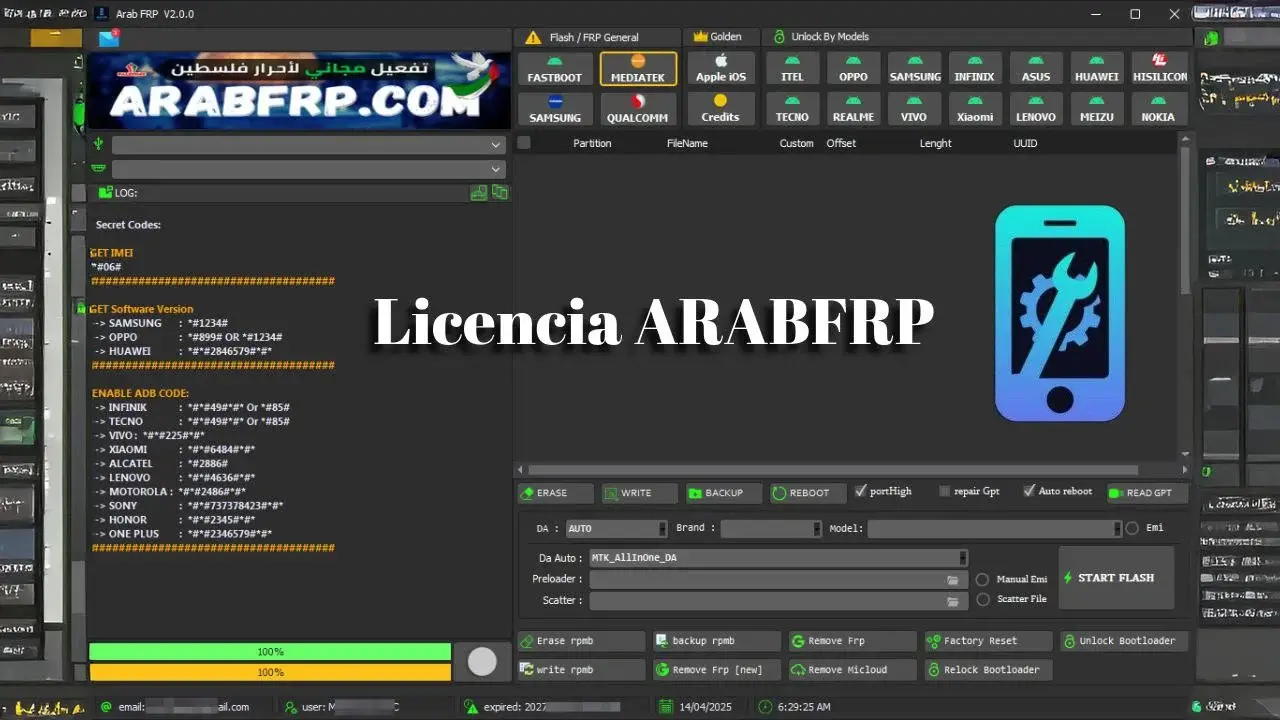The image size is (1280, 720).
Task: Open the Brand dropdown
Action: [771, 528]
